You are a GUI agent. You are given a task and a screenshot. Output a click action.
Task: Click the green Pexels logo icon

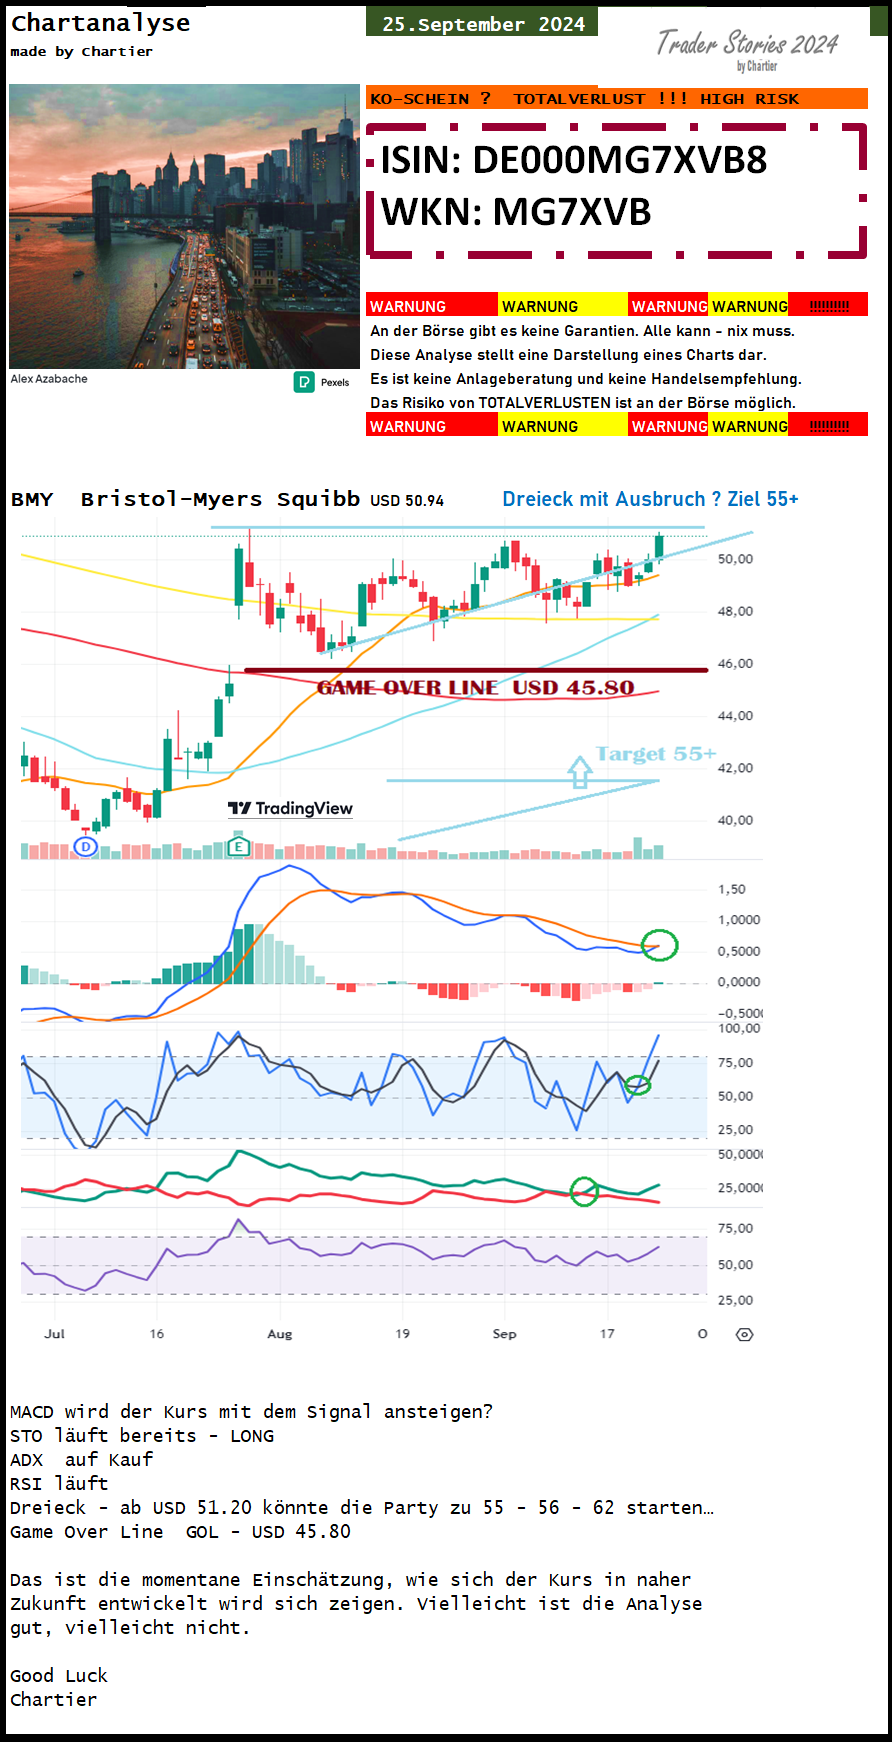click(x=304, y=382)
